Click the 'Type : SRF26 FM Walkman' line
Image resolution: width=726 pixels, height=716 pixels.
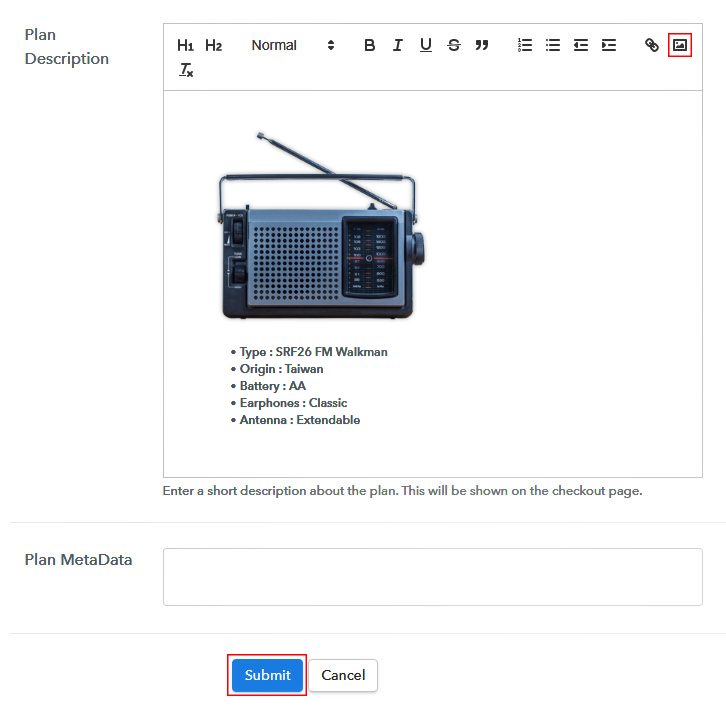pyautogui.click(x=313, y=352)
